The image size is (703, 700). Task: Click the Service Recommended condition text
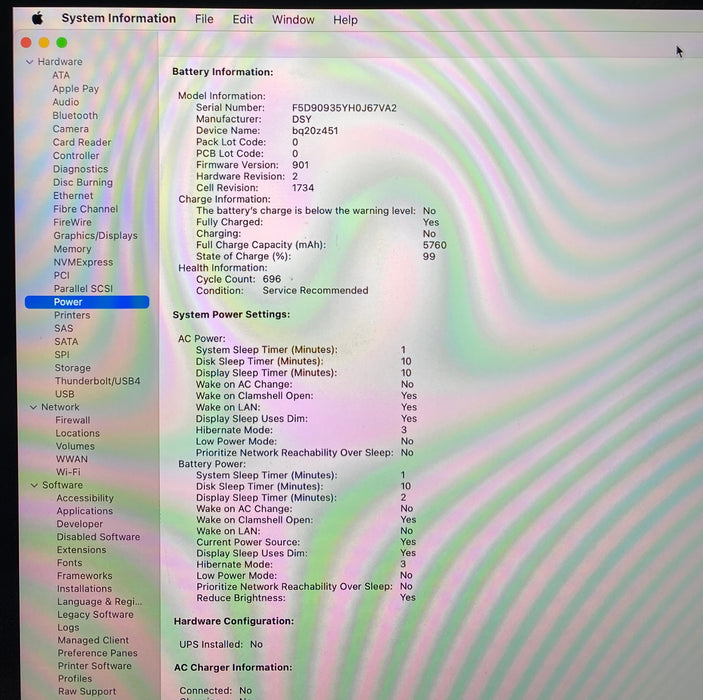(x=316, y=291)
